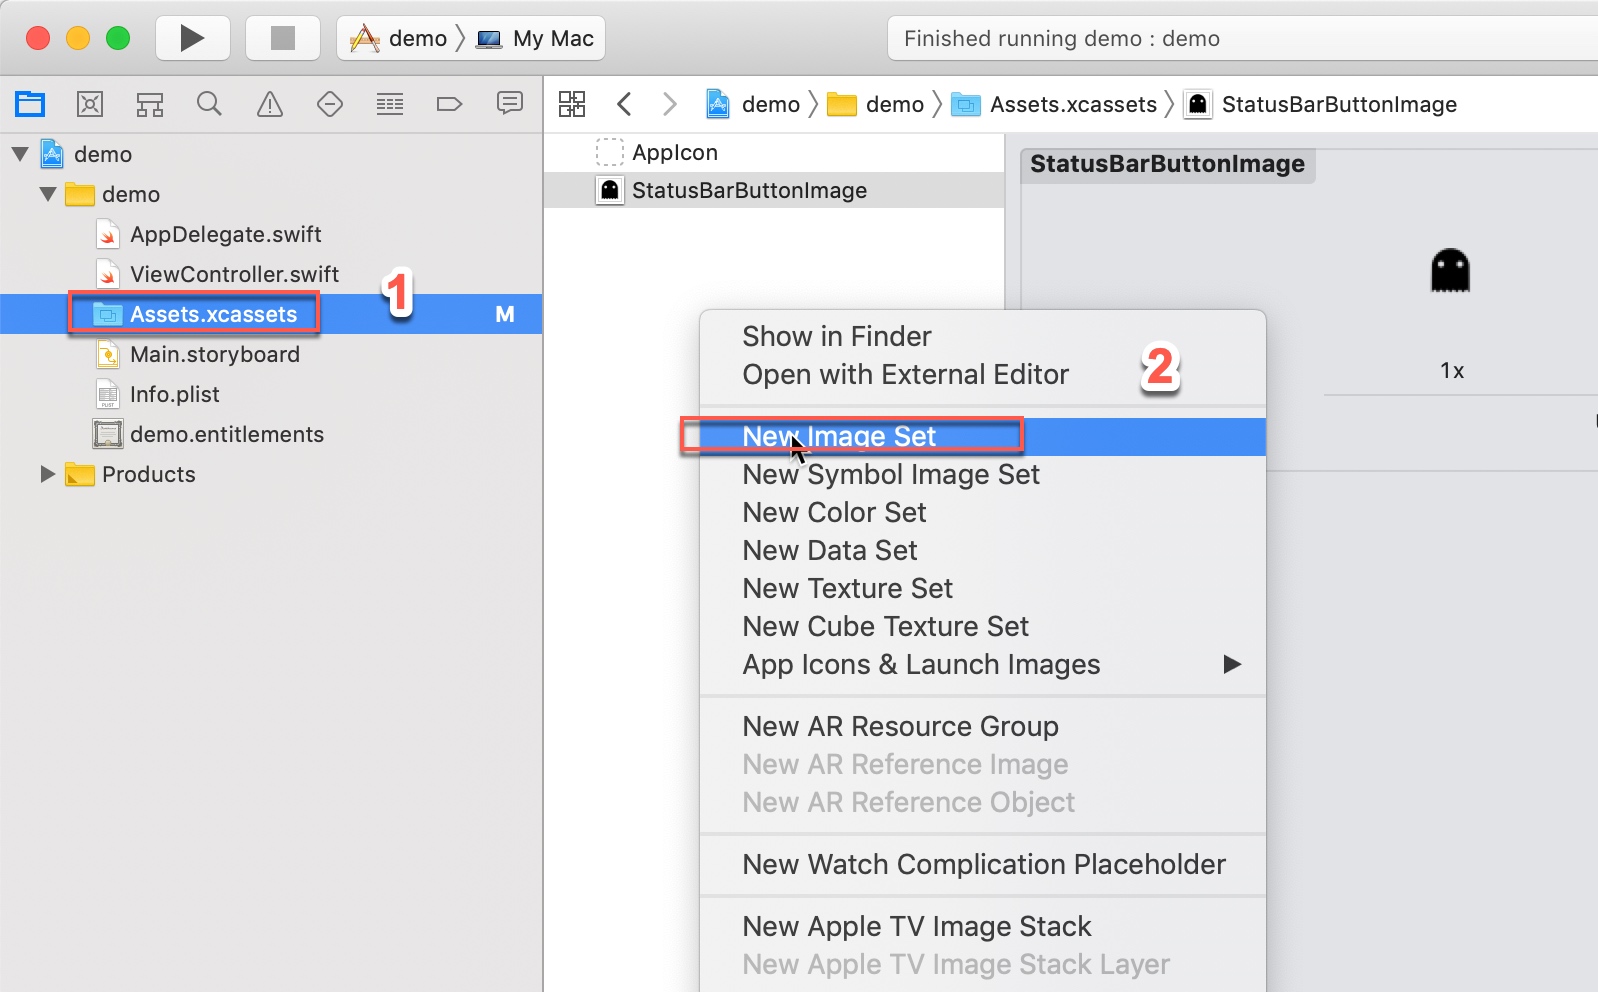Go forward using the right chevron
Screen dimensions: 1598x992
669,104
